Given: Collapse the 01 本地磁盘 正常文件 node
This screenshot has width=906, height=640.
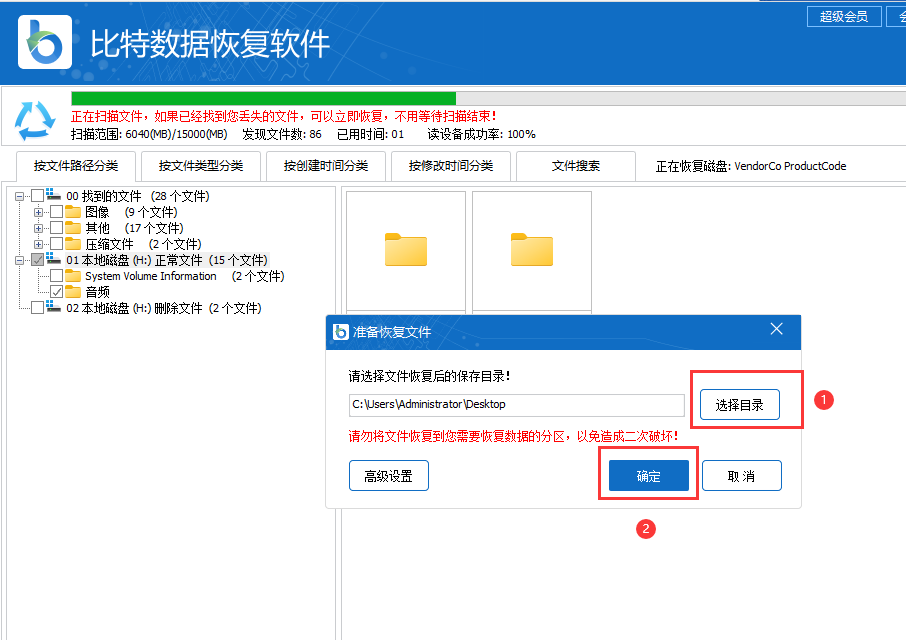Looking at the screenshot, I should (x=20, y=261).
